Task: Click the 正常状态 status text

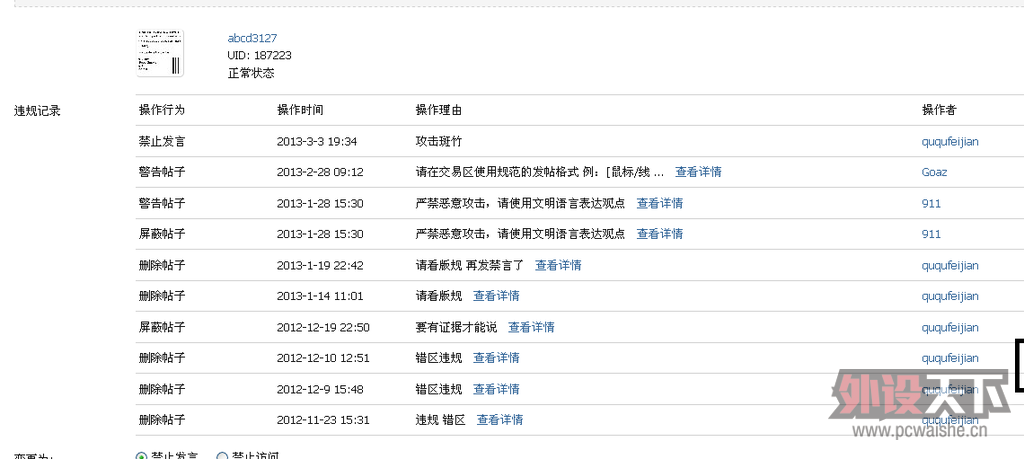Action: tap(251, 73)
